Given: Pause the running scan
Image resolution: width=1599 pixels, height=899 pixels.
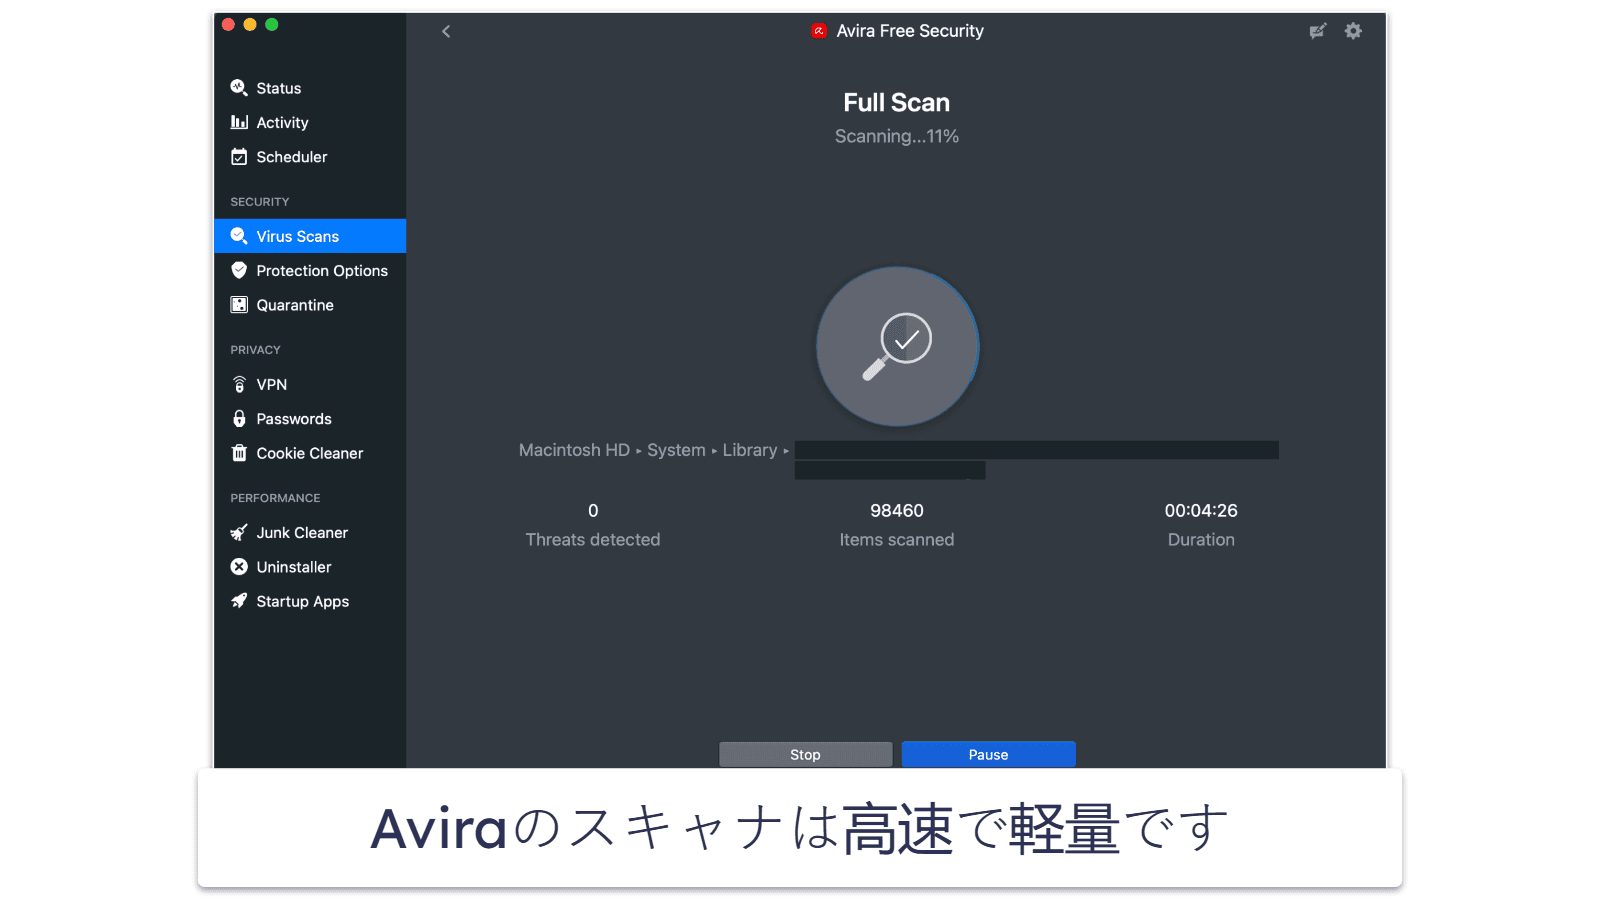Looking at the screenshot, I should pos(988,755).
